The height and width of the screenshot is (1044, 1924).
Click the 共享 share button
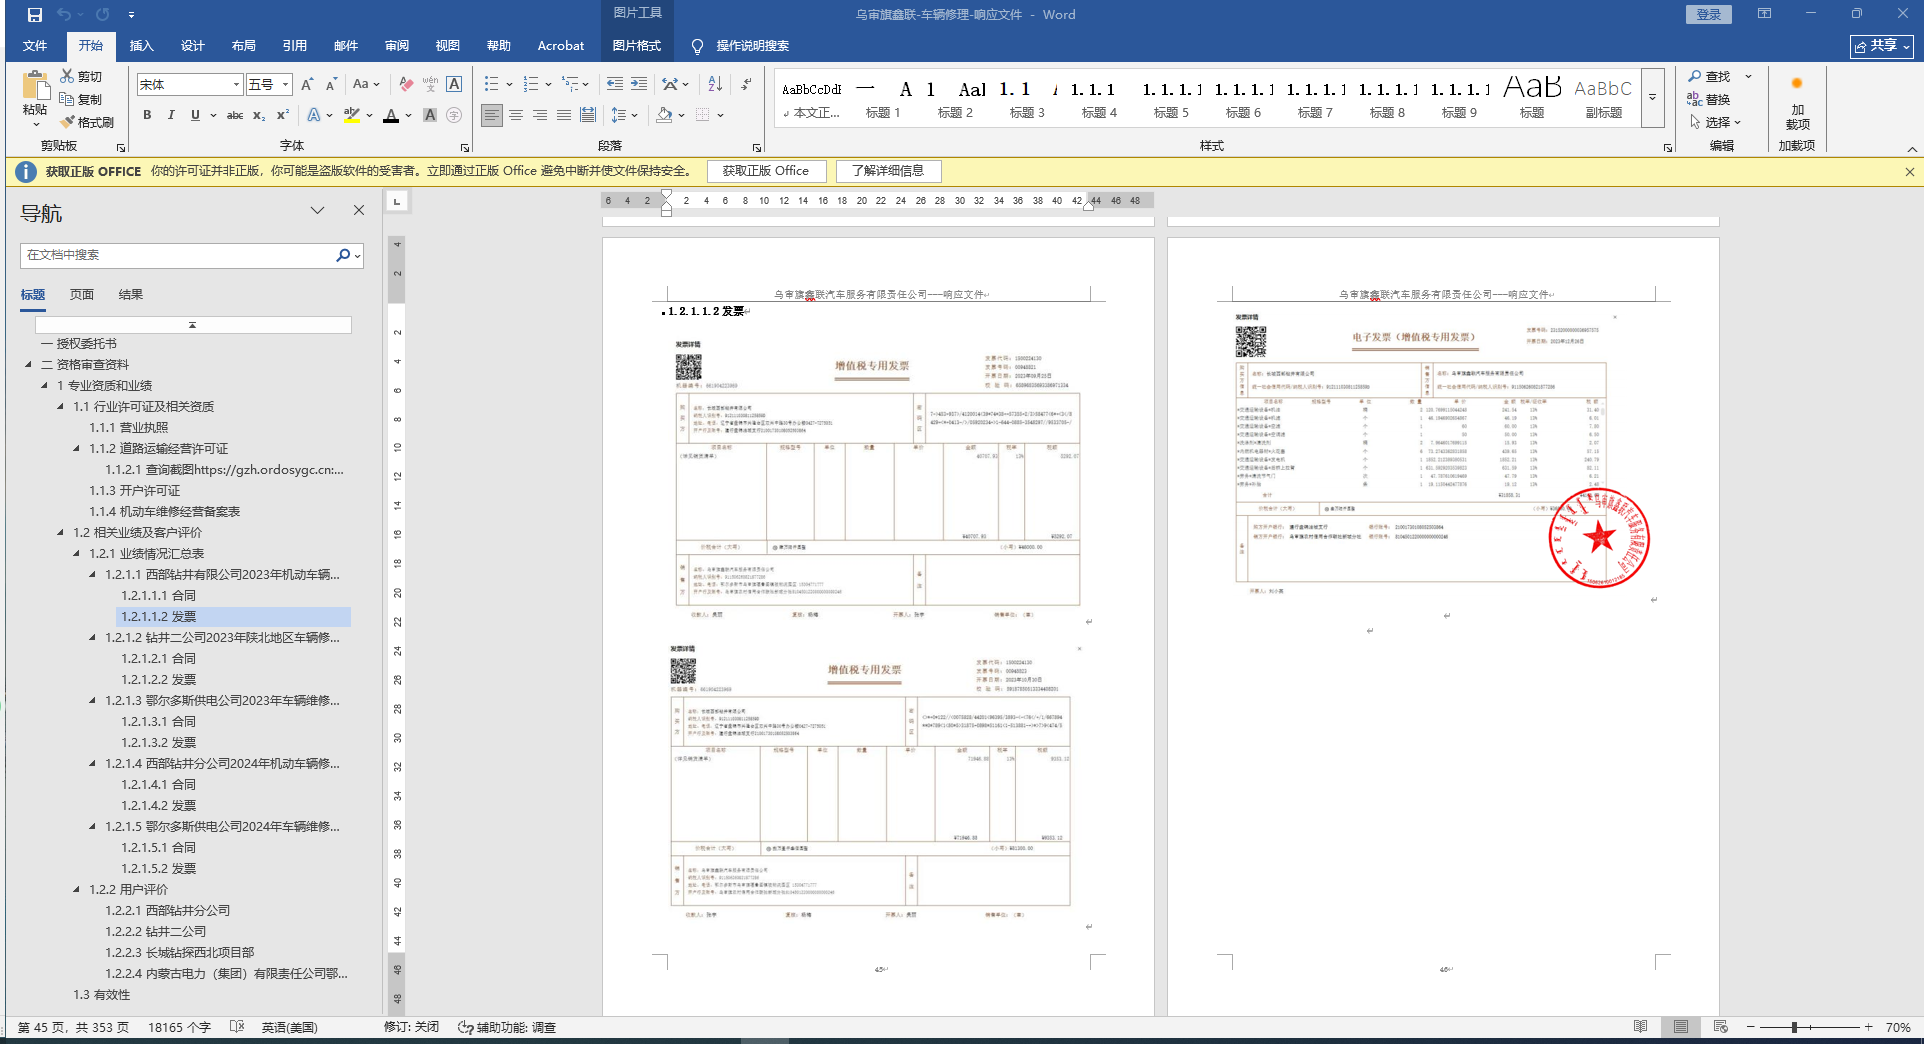click(x=1882, y=46)
